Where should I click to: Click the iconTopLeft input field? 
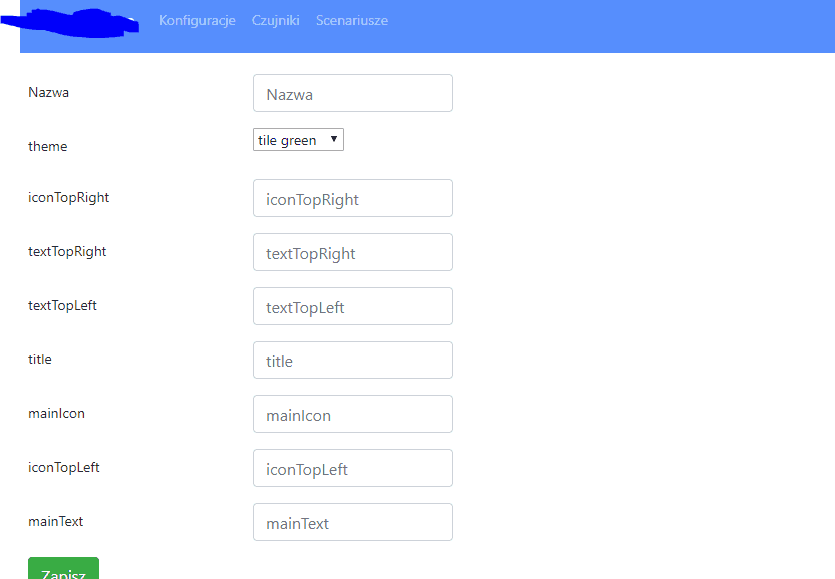[353, 468]
